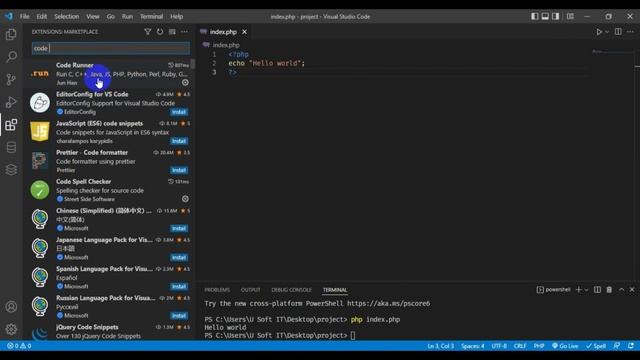Click the Extensions activity bar icon

click(11, 124)
